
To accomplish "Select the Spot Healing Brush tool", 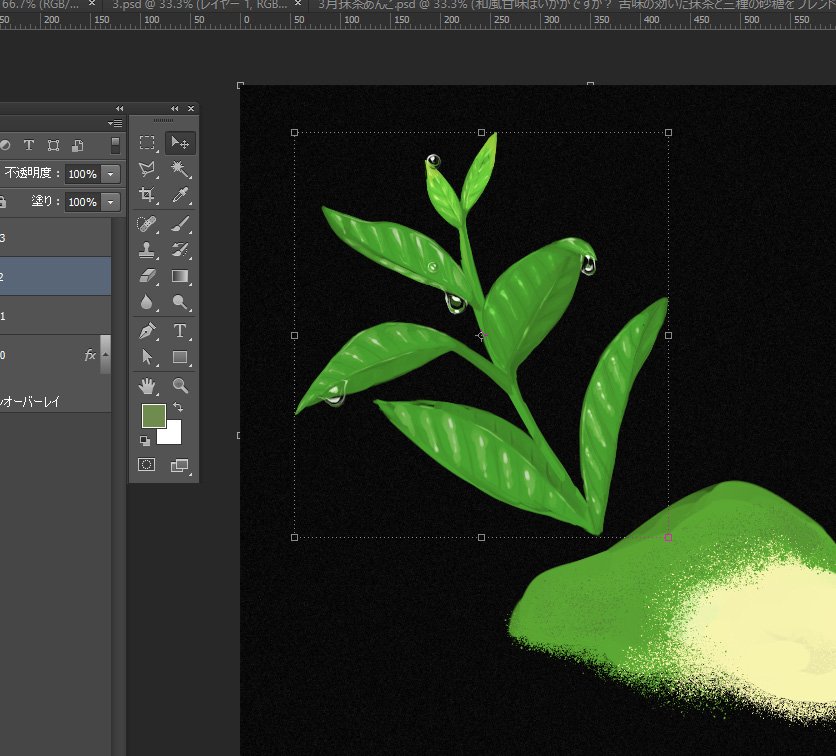I will pos(147,224).
